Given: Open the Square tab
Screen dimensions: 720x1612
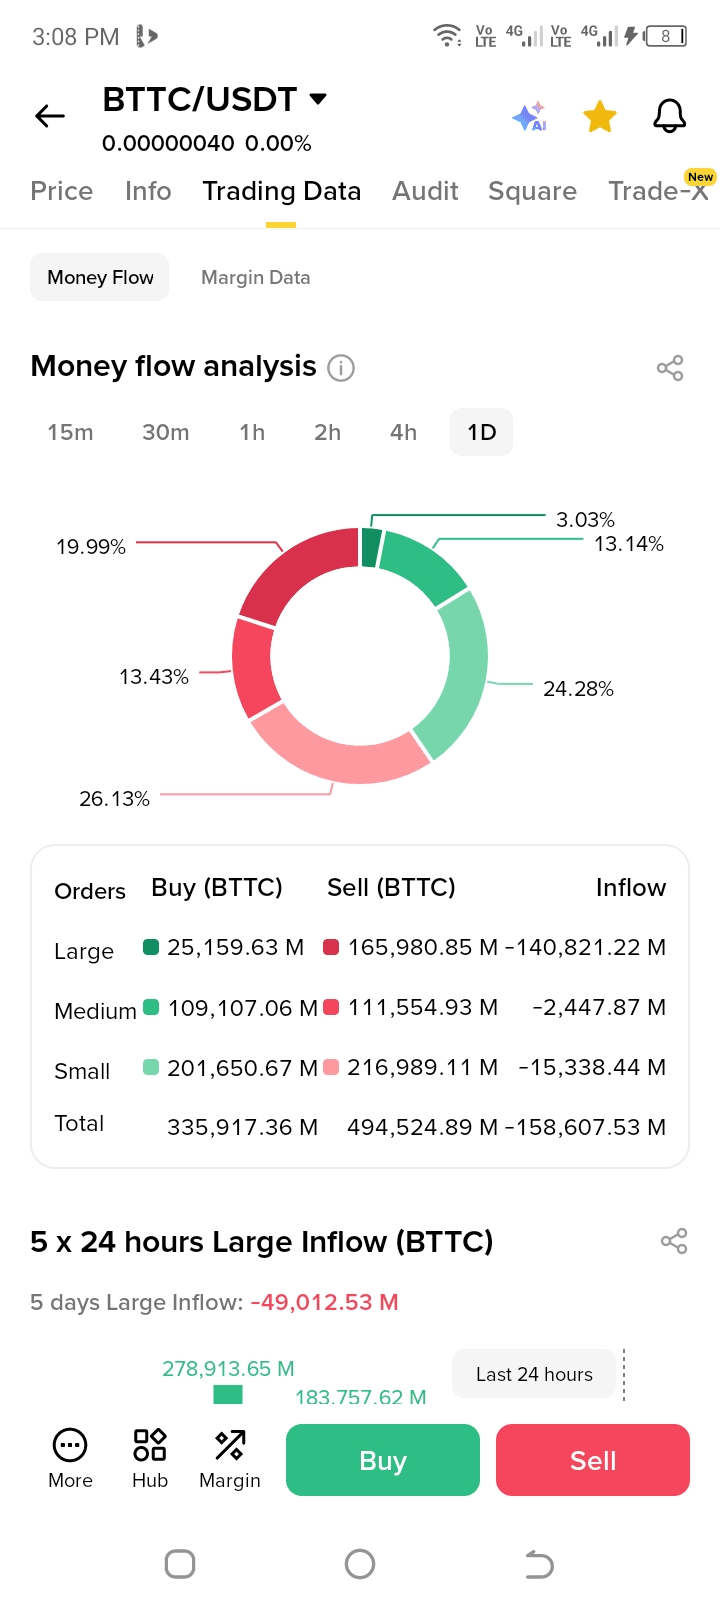Looking at the screenshot, I should [x=532, y=191].
